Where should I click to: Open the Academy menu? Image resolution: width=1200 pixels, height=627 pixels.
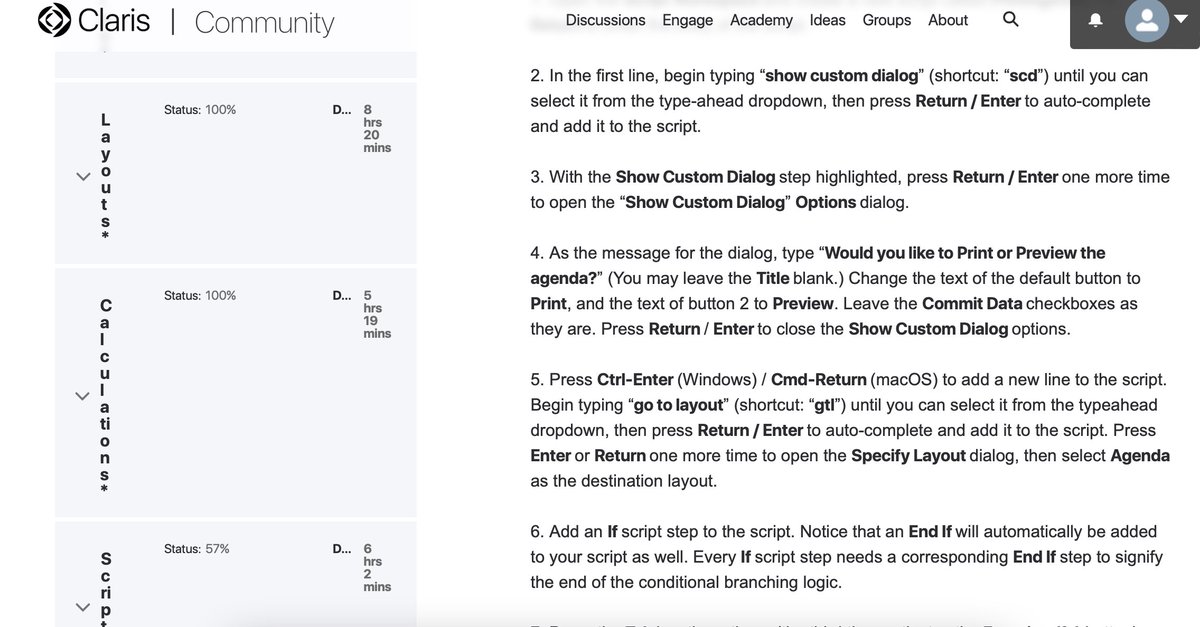point(761,20)
